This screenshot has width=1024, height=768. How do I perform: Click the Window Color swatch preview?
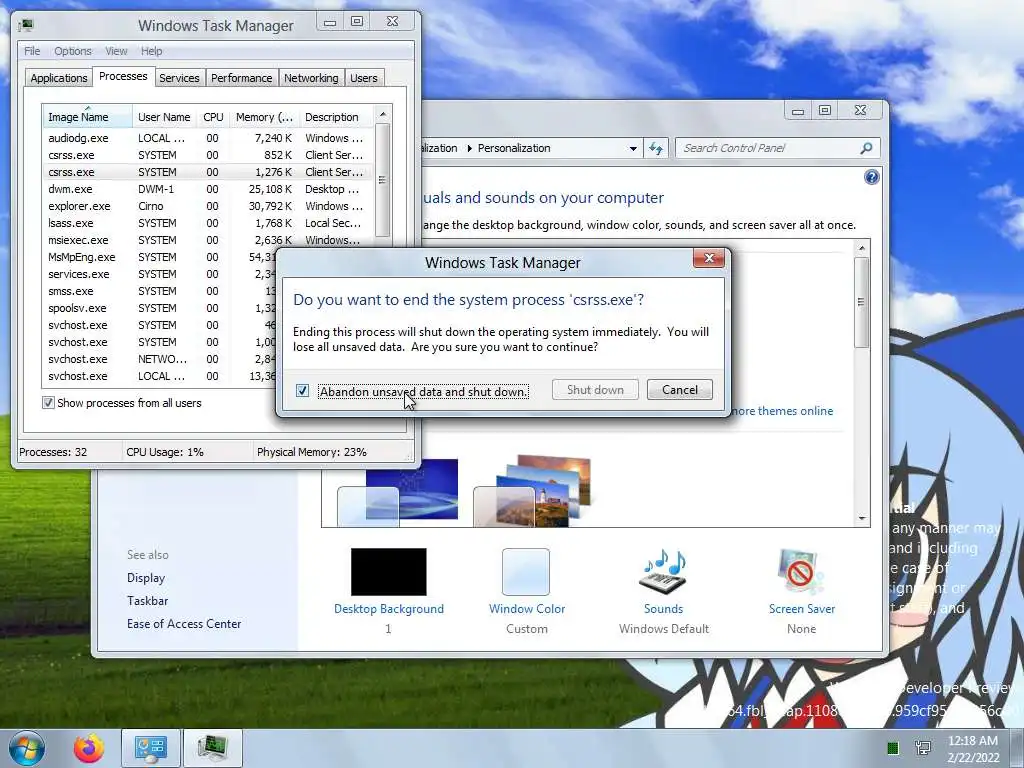pyautogui.click(x=526, y=571)
